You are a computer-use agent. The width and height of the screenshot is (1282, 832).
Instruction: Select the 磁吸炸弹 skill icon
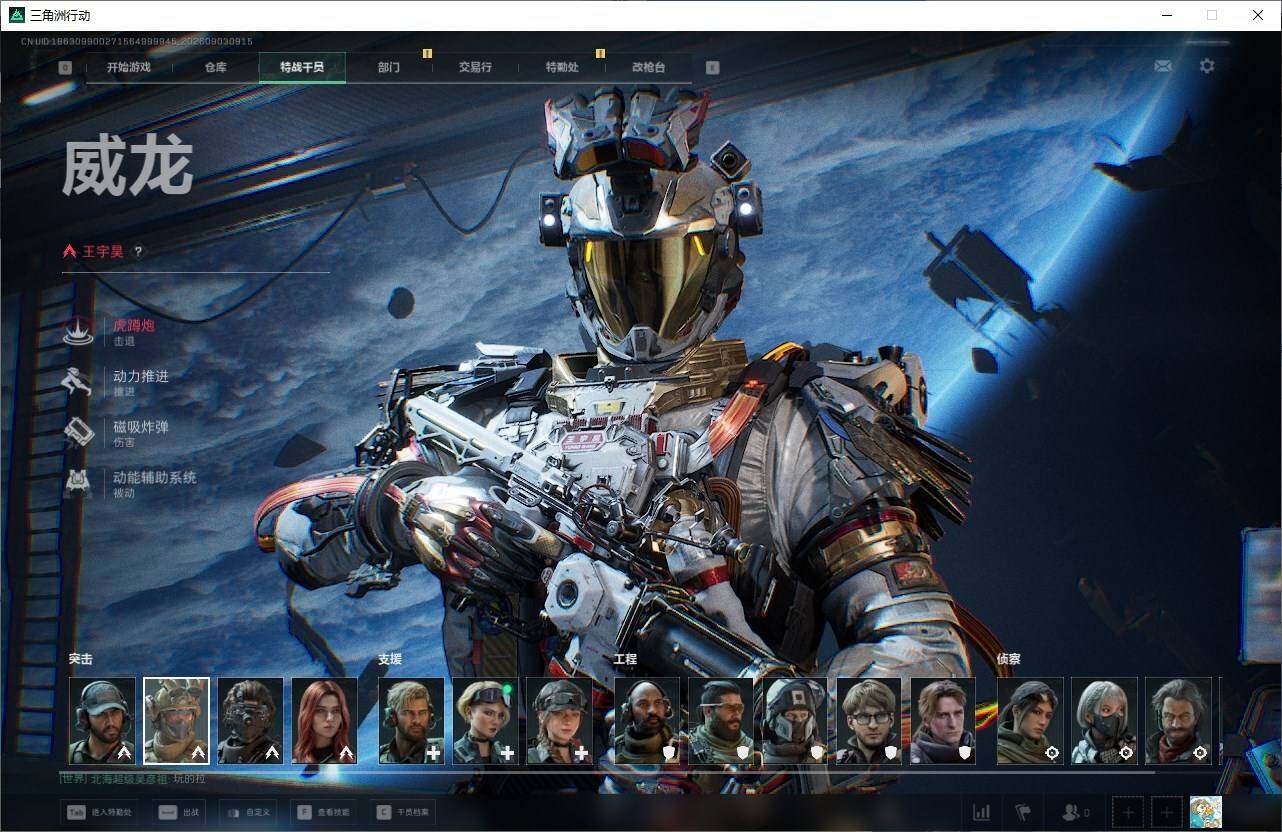point(78,432)
